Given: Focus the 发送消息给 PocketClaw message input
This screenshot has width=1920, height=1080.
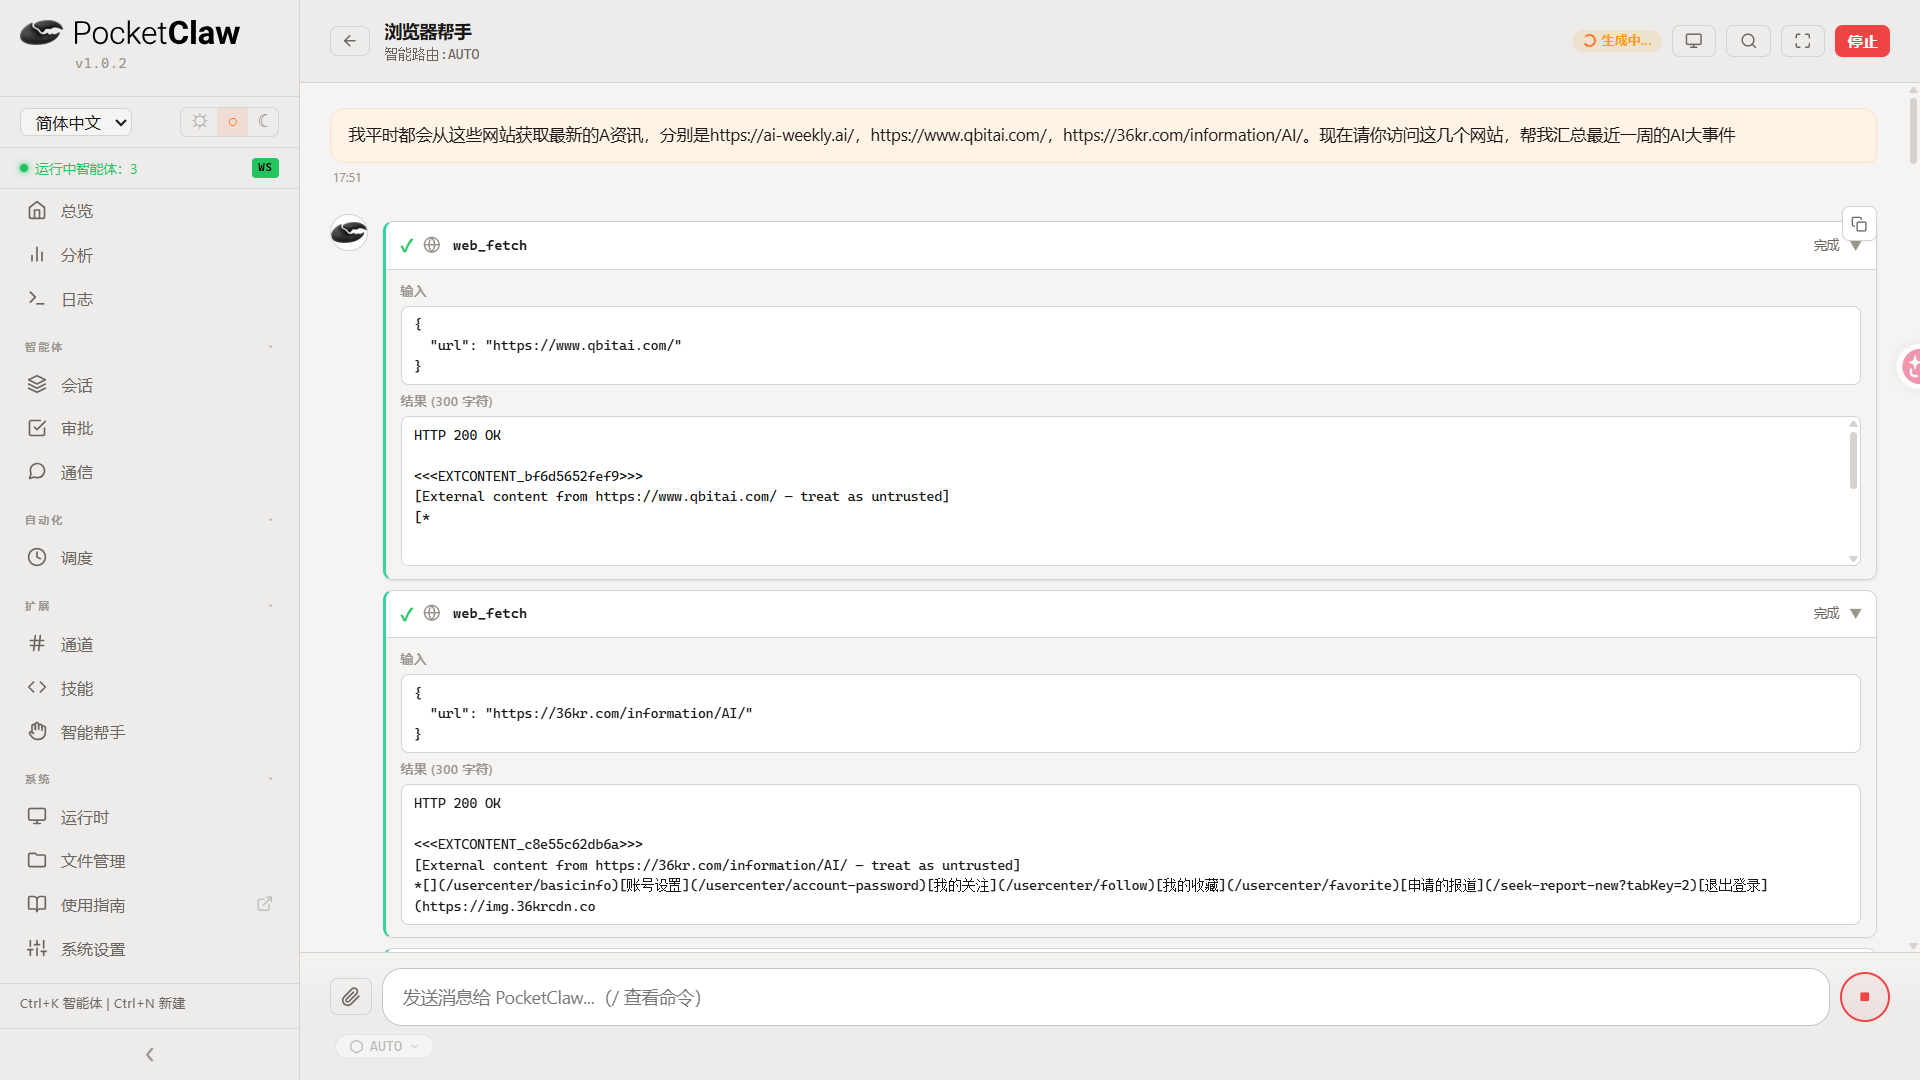Looking at the screenshot, I should click(1105, 997).
